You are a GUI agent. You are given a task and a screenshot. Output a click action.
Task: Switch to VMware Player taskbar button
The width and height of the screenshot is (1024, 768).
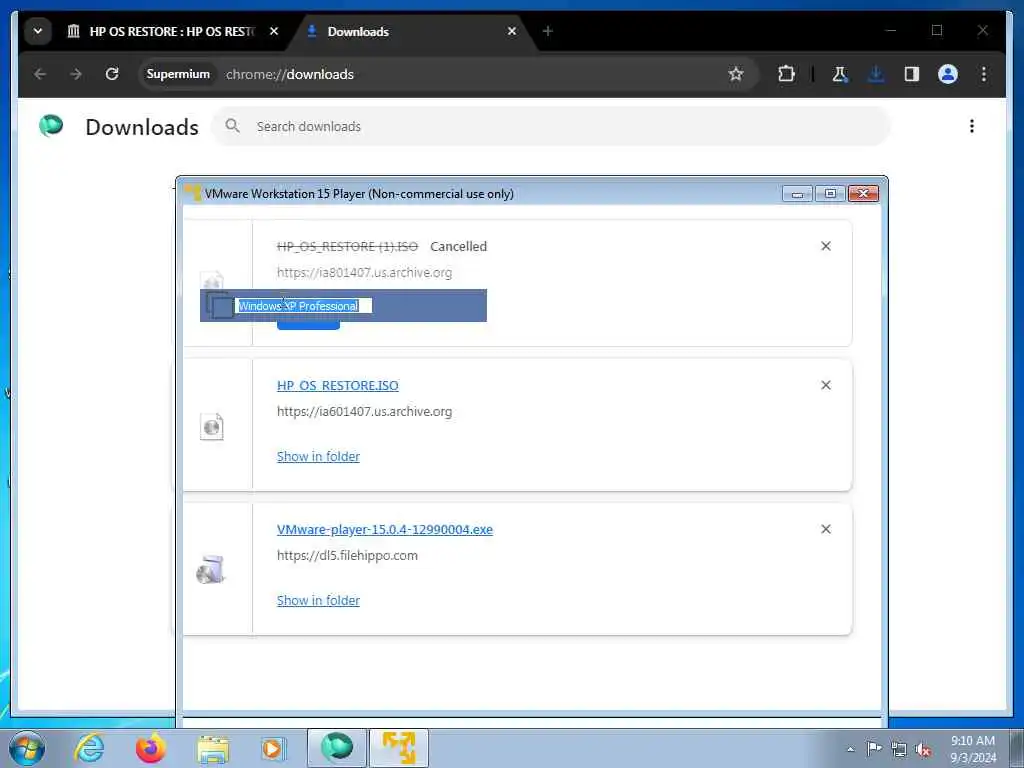tap(399, 748)
